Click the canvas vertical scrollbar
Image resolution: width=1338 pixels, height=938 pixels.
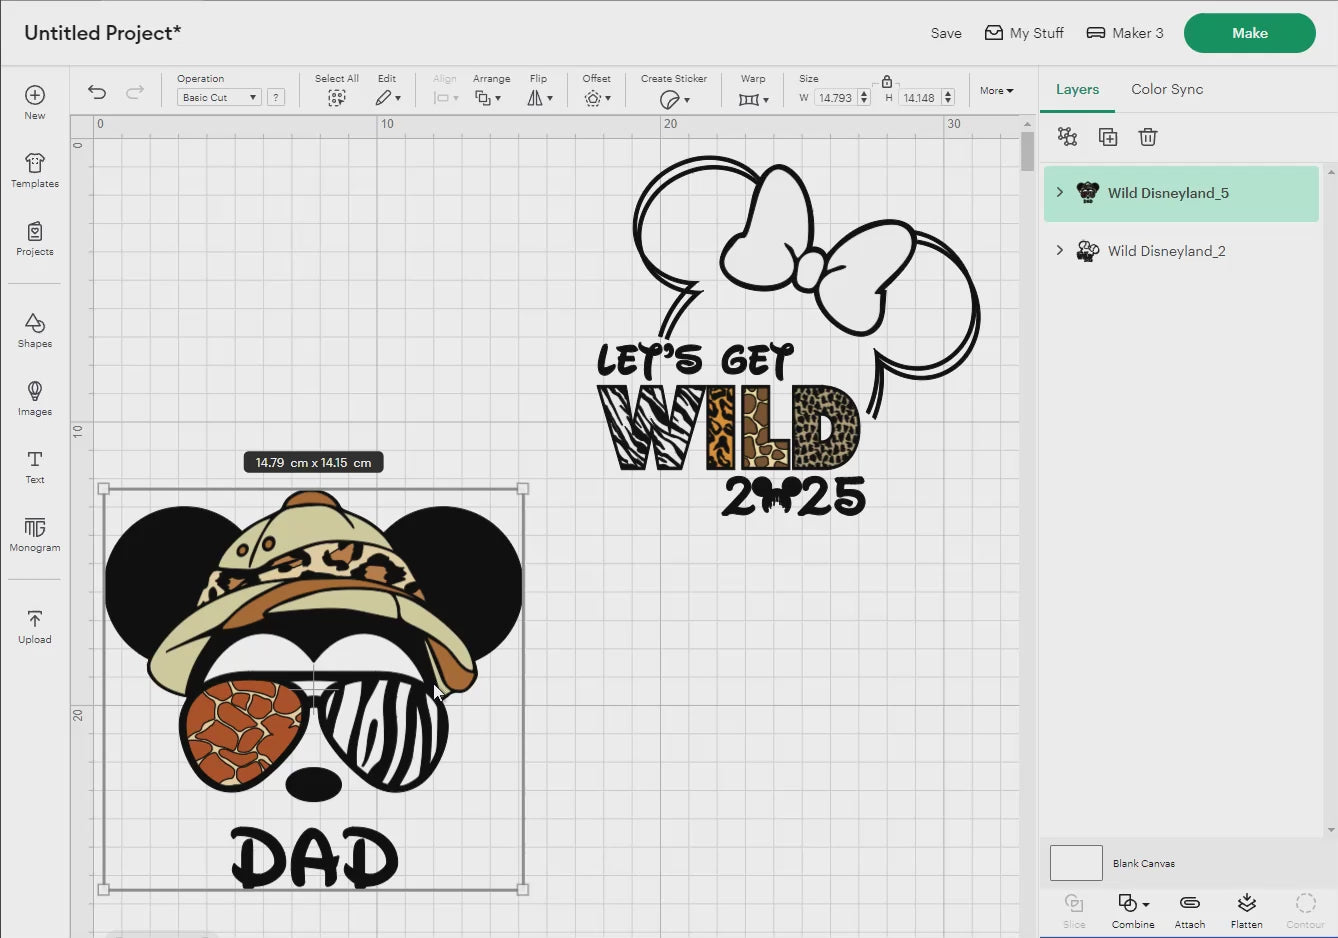click(x=1027, y=150)
